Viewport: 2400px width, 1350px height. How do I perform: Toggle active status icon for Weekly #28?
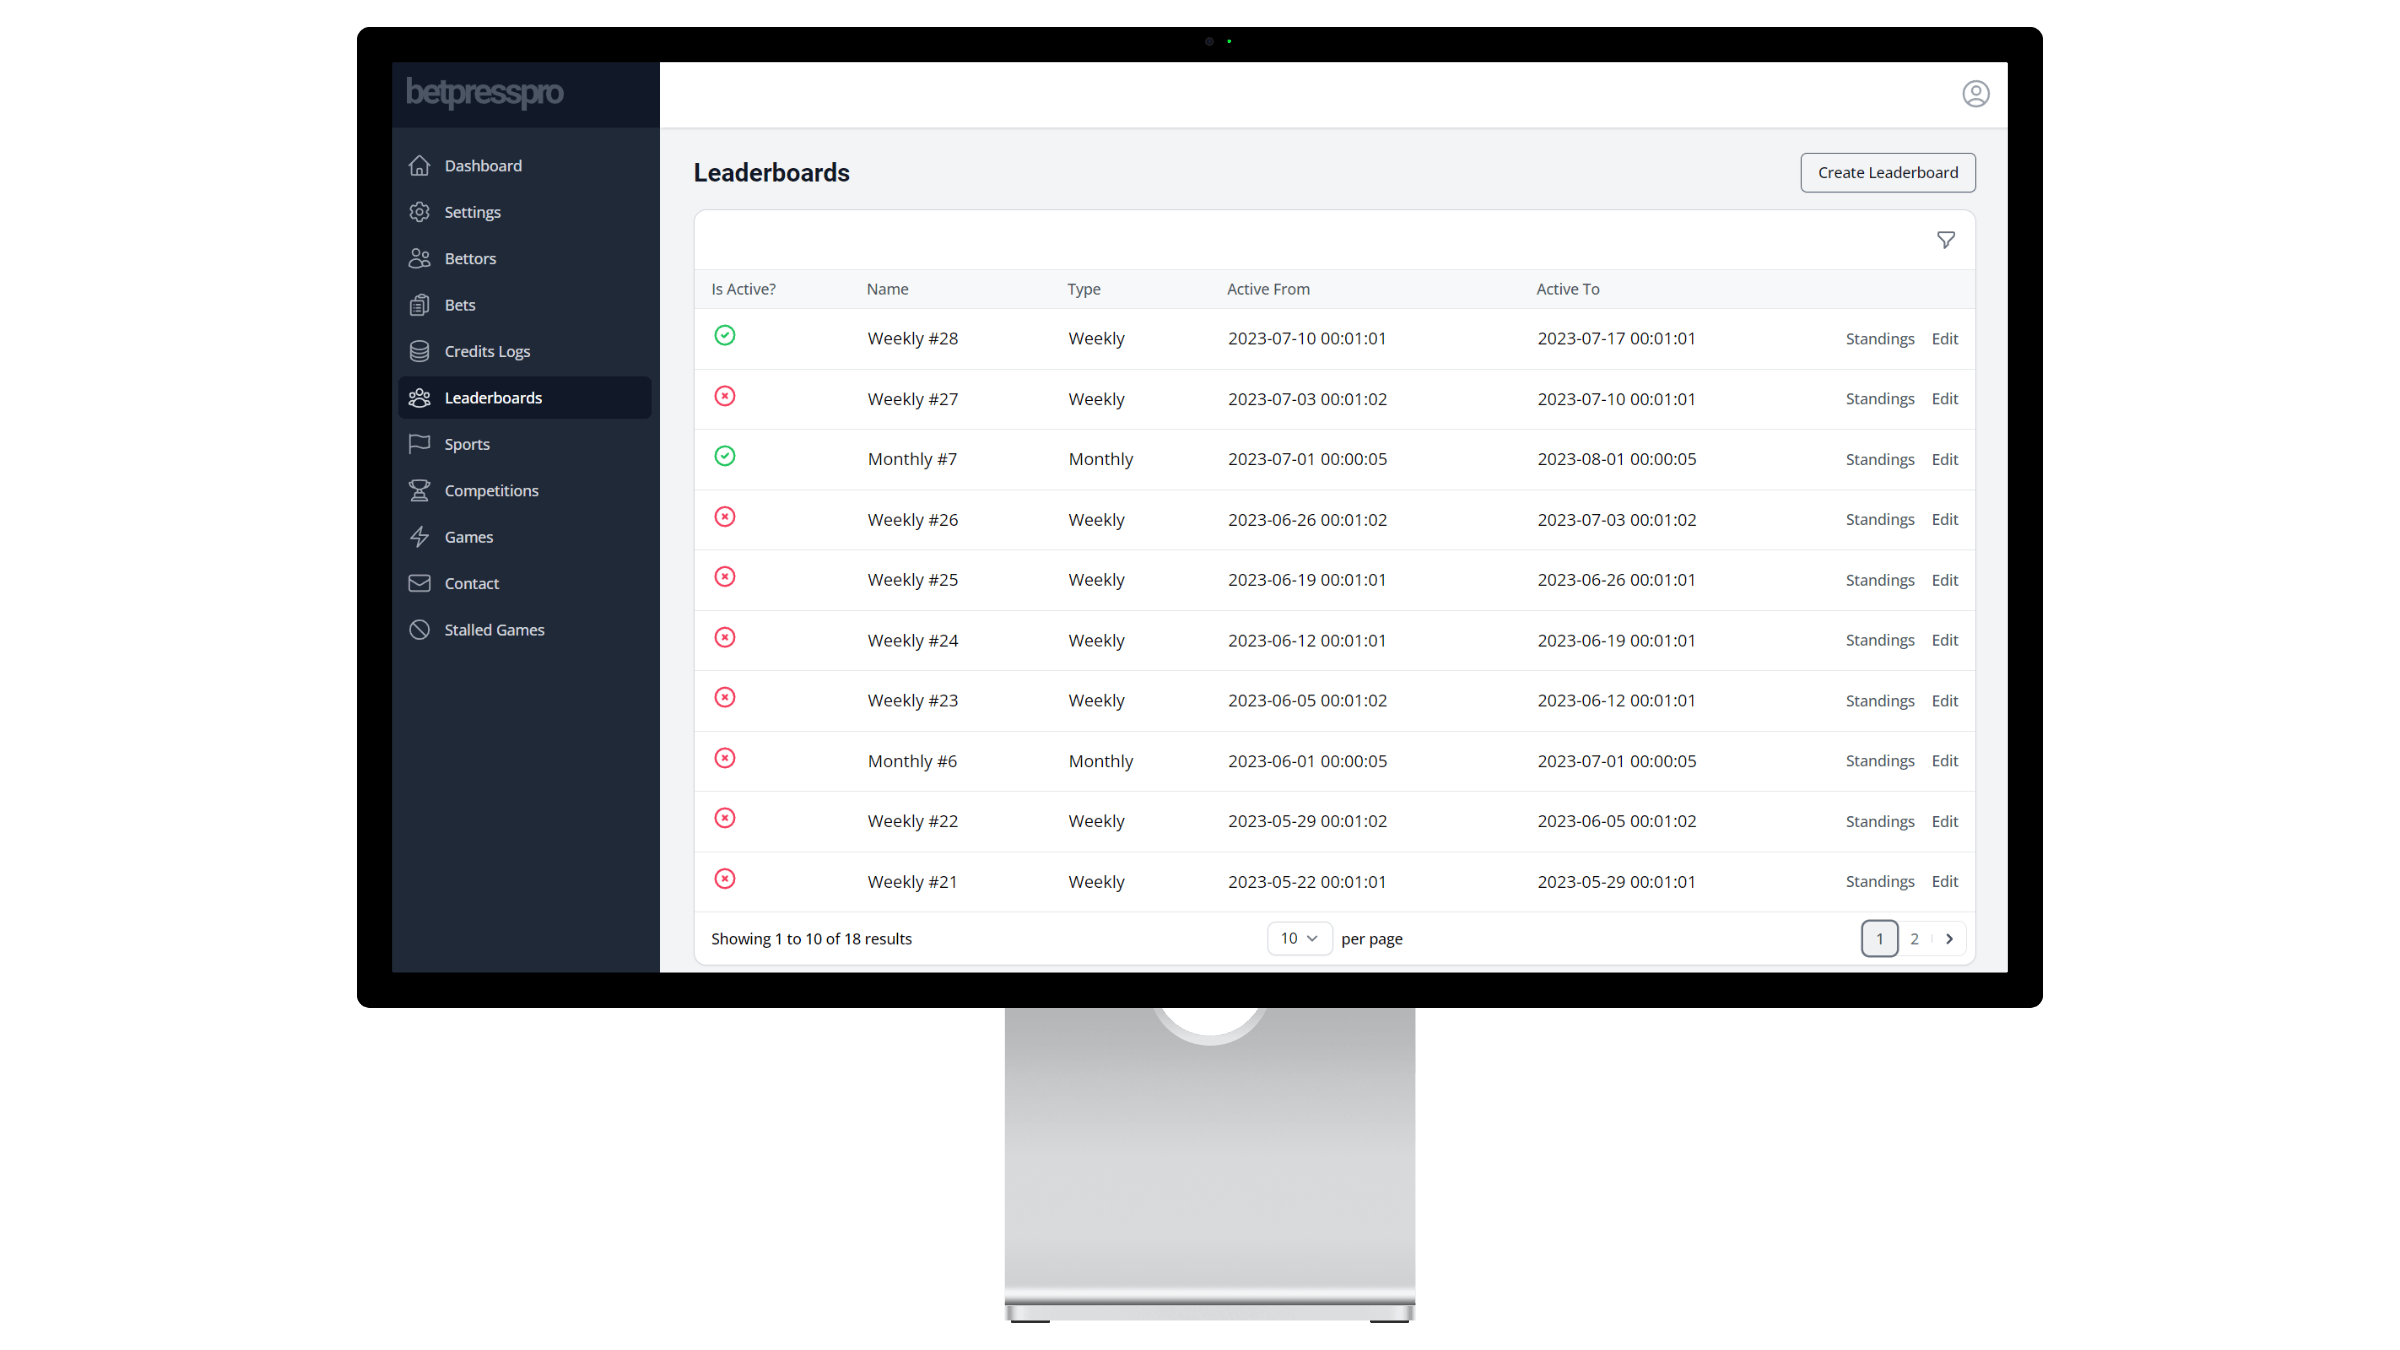725,336
